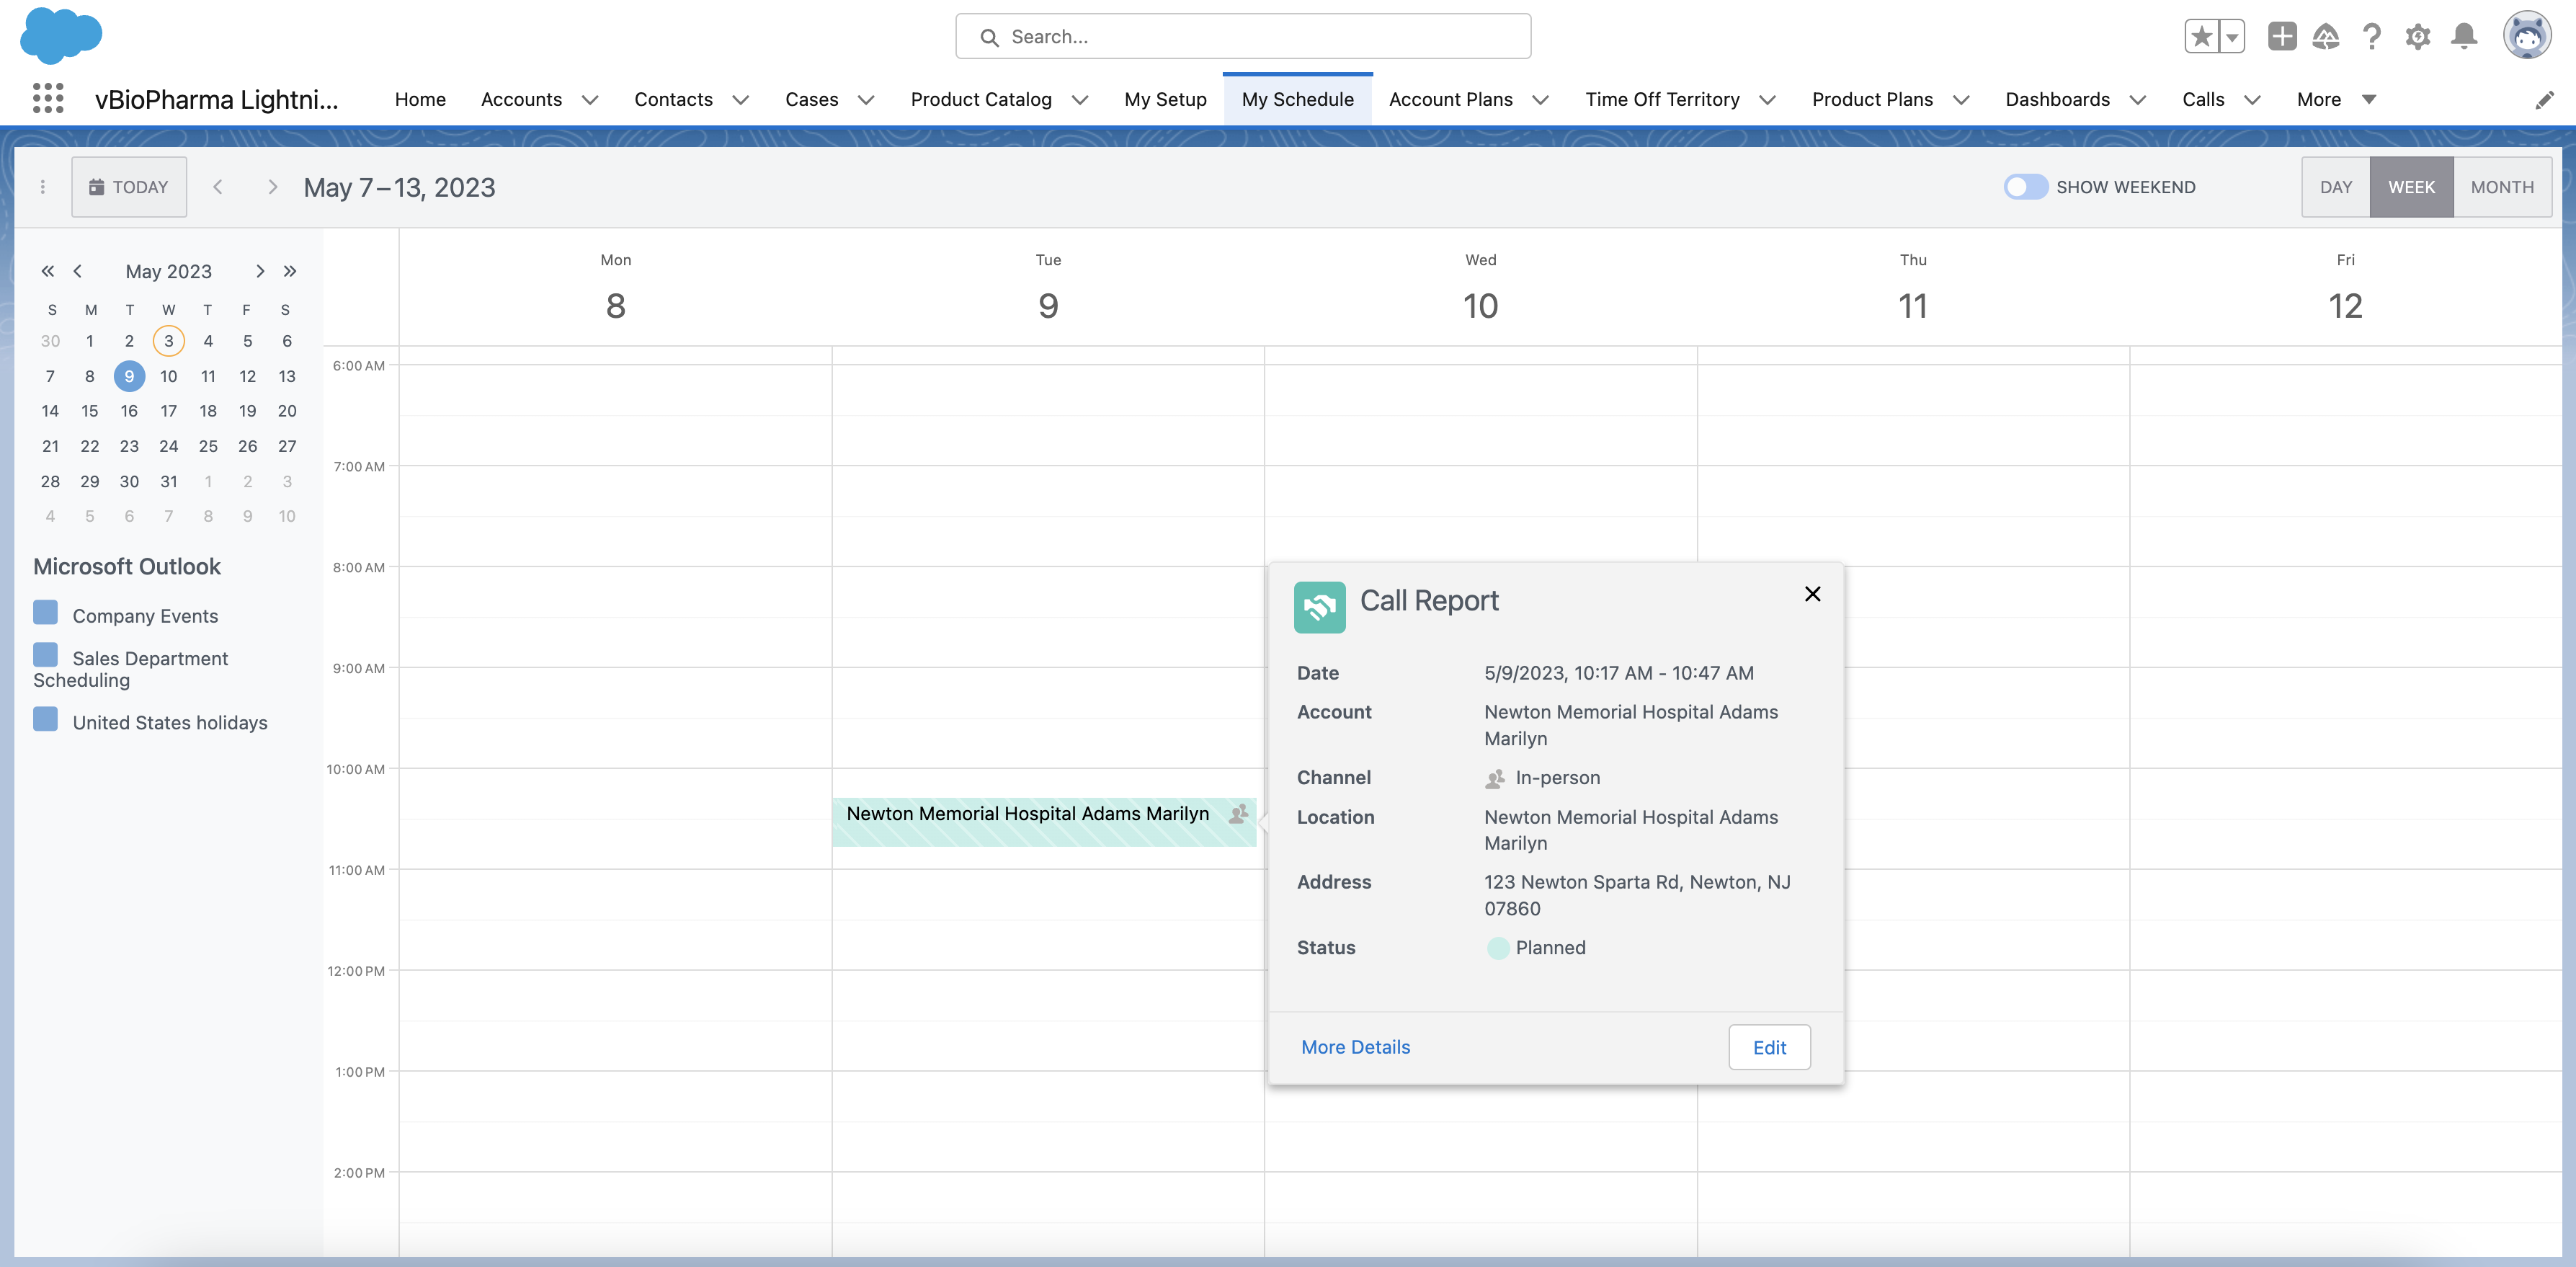Open the Trailhead guidance icon
This screenshot has height=1267, width=2576.
point(2326,37)
